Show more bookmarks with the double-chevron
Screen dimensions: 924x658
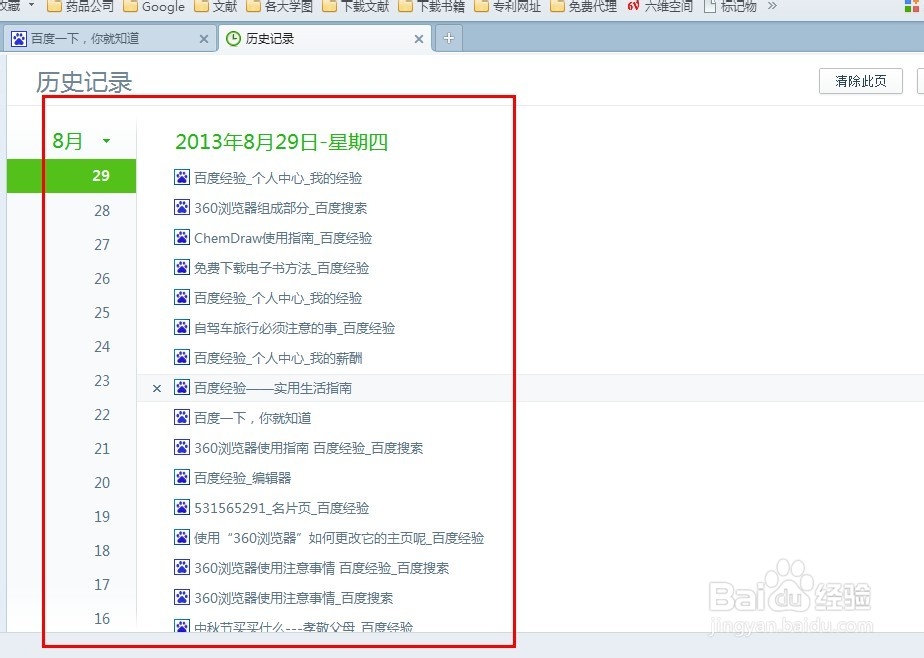[x=772, y=6]
